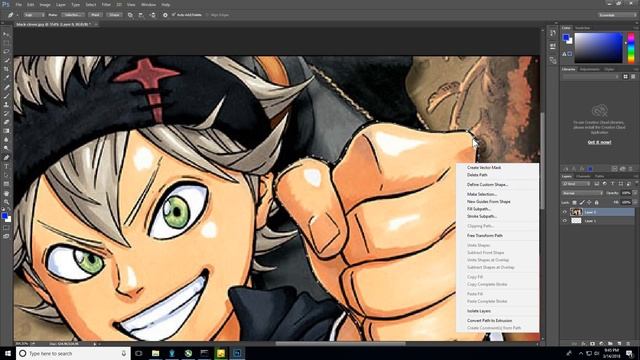The image size is (640, 360).
Task: Select the Pen tool in toolbar
Action: [x=6, y=157]
